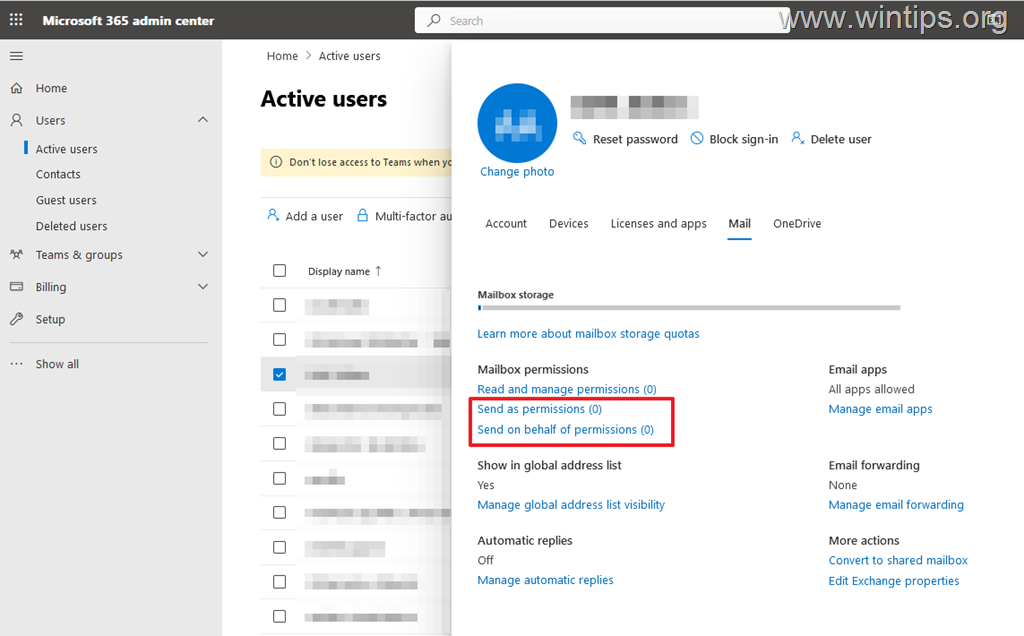Check the fourth user row checkbox

click(x=280, y=409)
